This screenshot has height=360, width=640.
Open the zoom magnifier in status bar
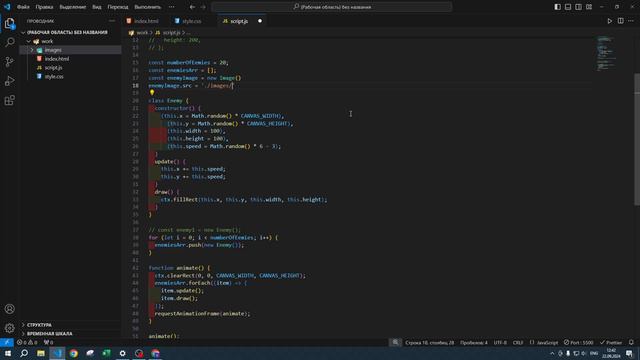395,342
